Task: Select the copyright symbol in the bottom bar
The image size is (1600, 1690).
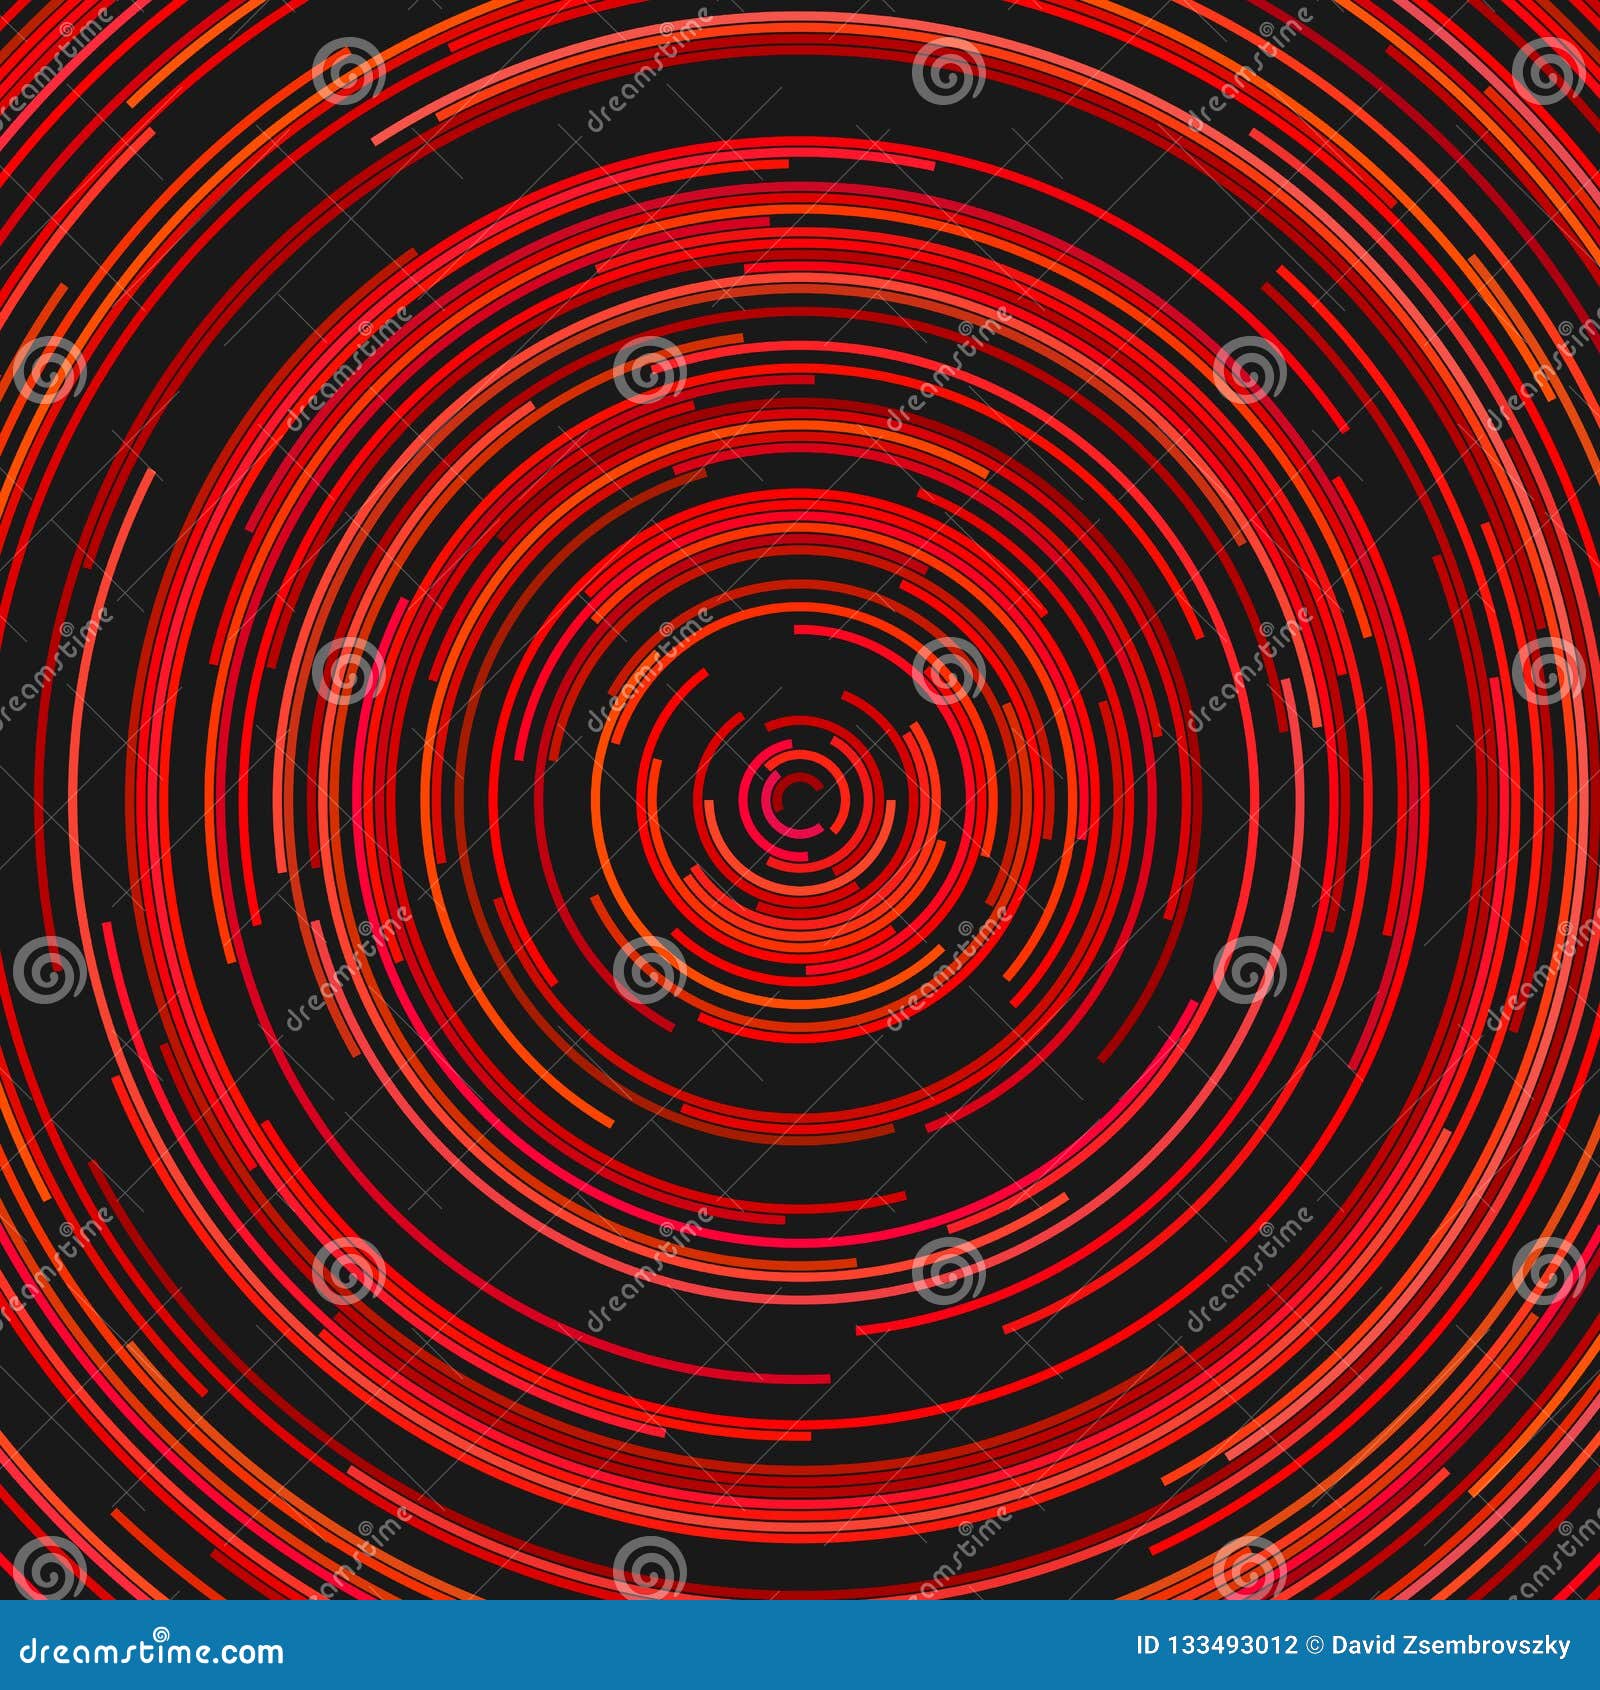Action: [1311, 1655]
